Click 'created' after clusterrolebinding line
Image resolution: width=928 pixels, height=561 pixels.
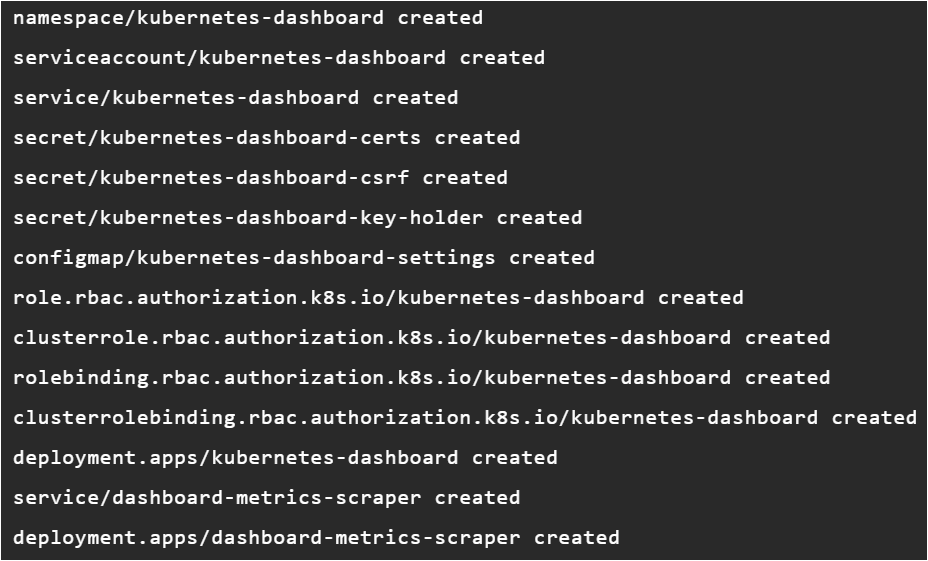874,418
